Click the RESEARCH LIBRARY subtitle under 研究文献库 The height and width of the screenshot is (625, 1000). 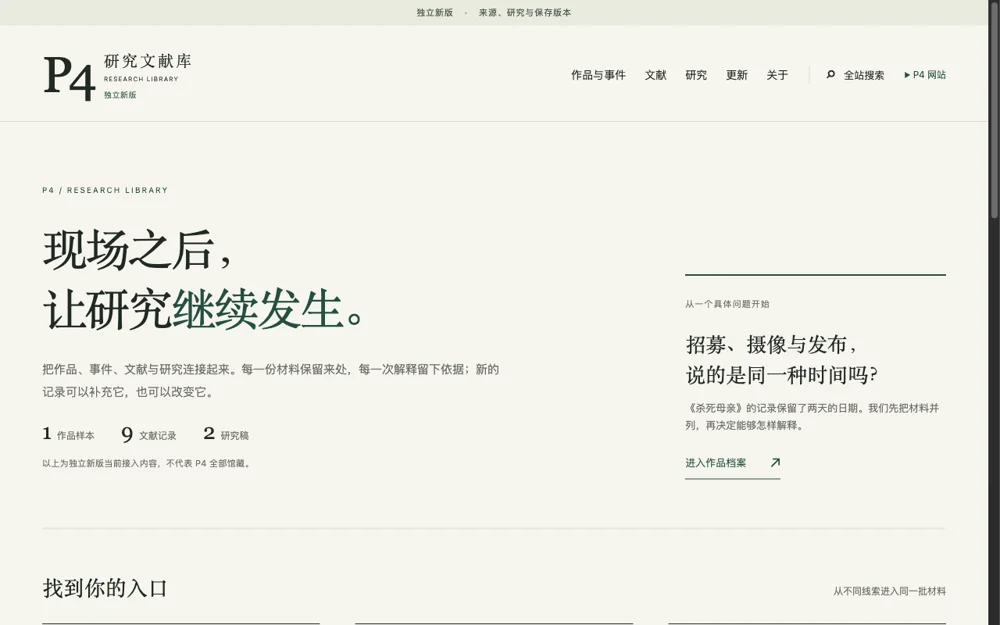141,79
